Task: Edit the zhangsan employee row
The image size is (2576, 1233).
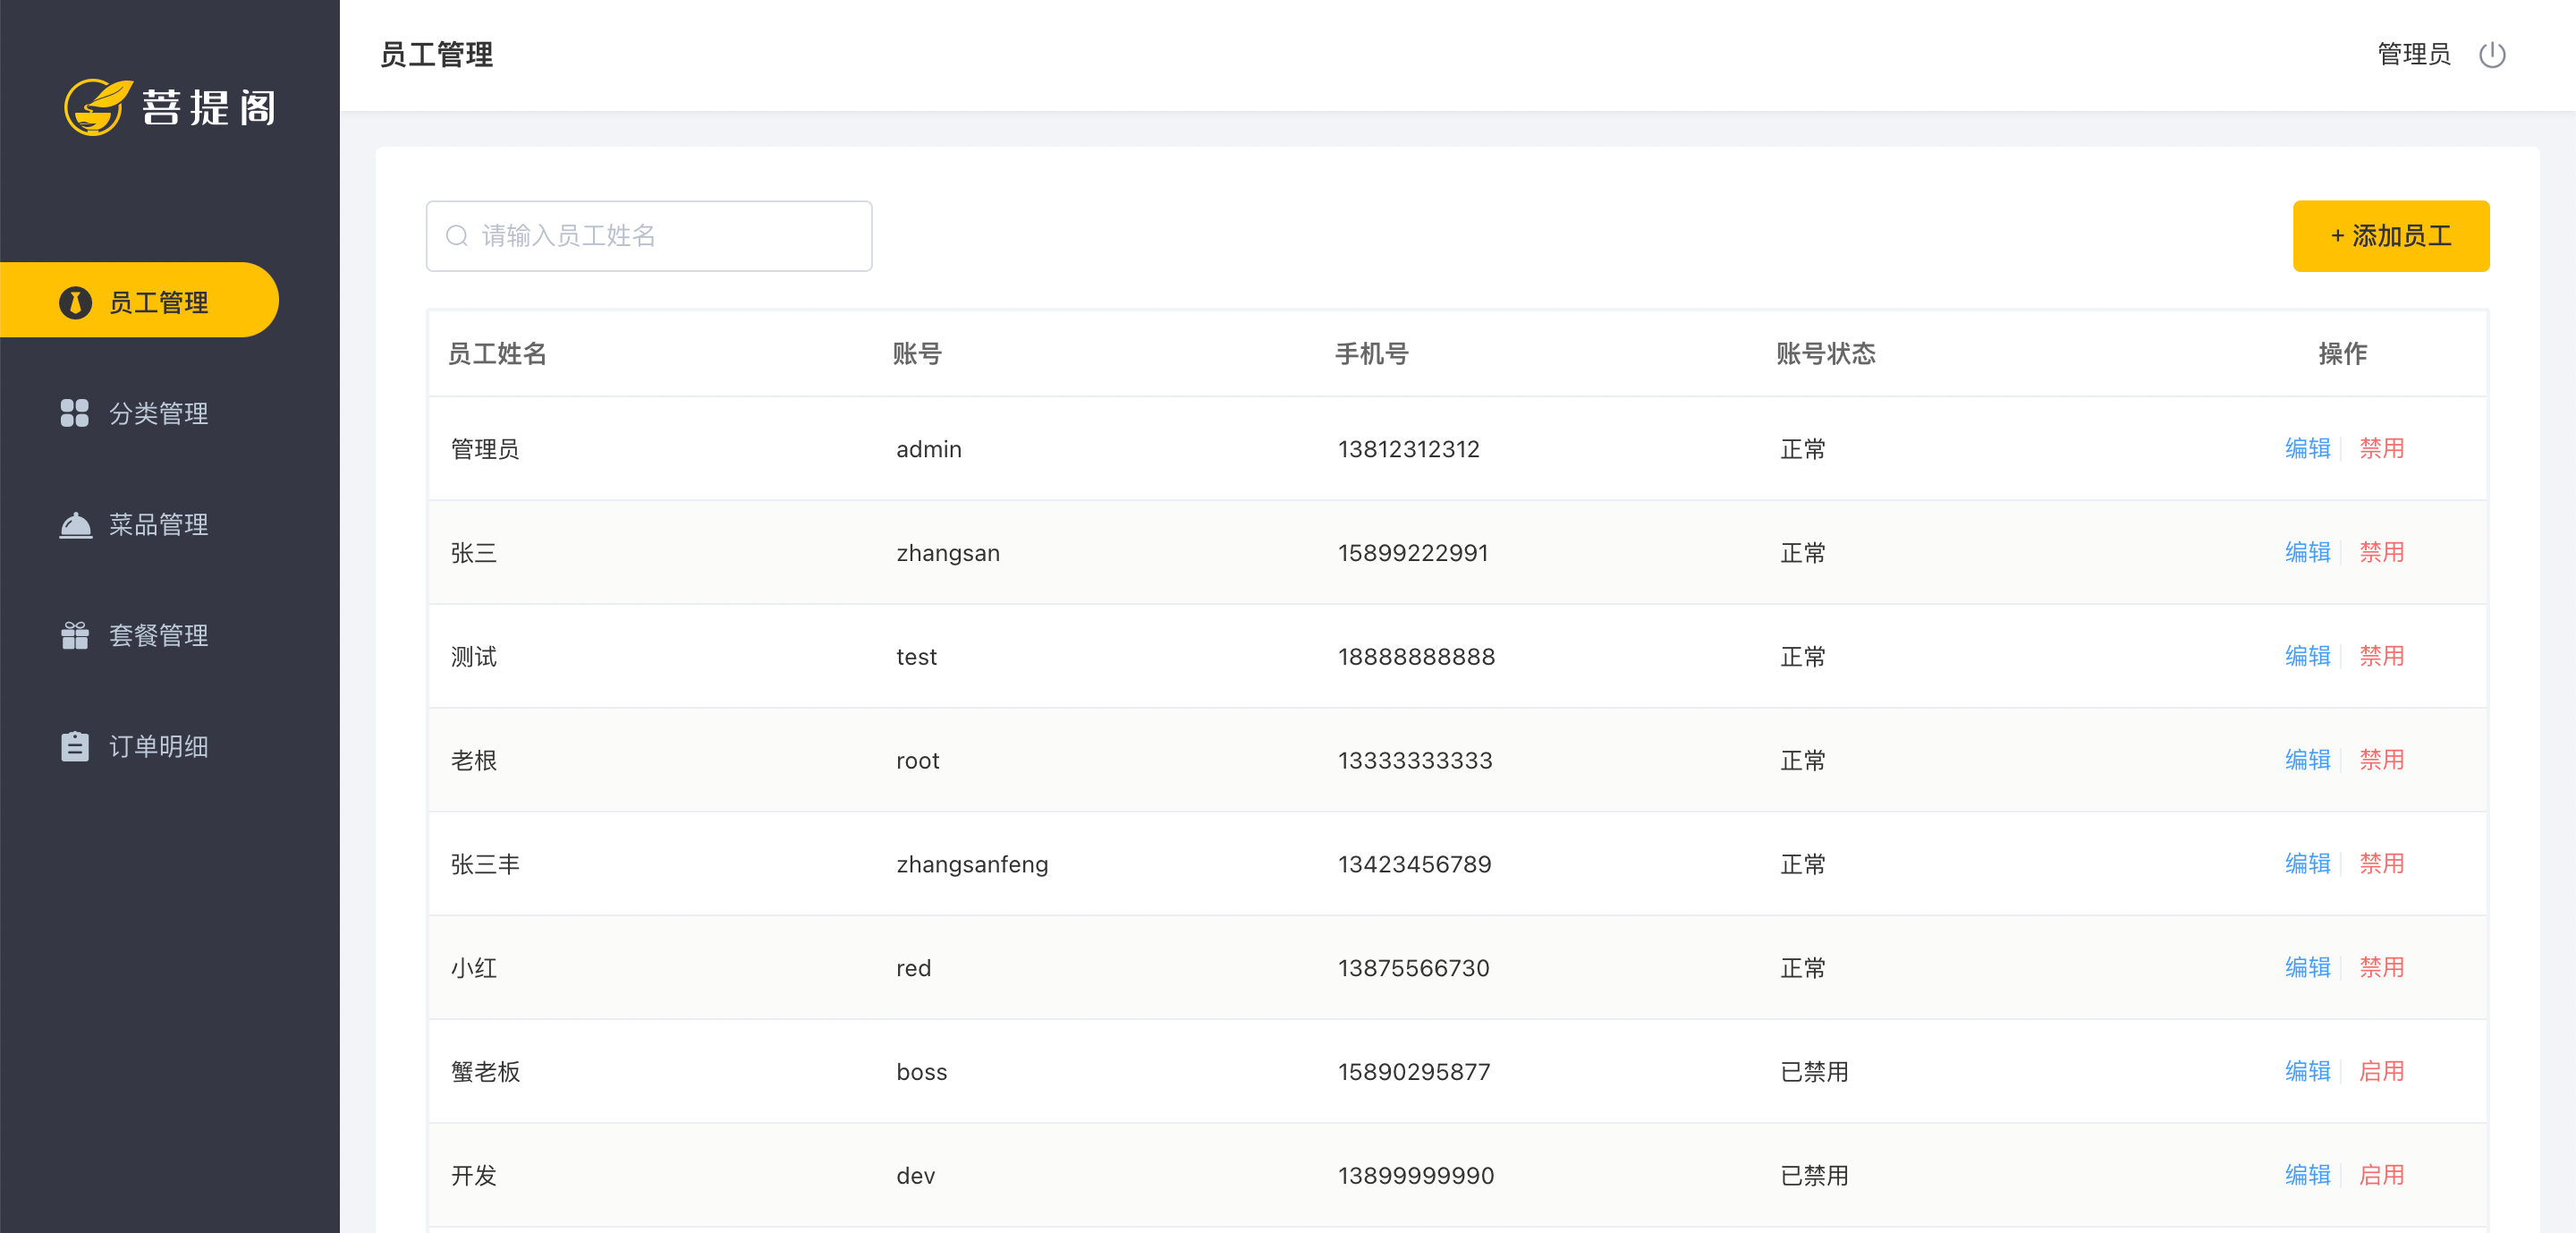Action: click(x=2307, y=553)
